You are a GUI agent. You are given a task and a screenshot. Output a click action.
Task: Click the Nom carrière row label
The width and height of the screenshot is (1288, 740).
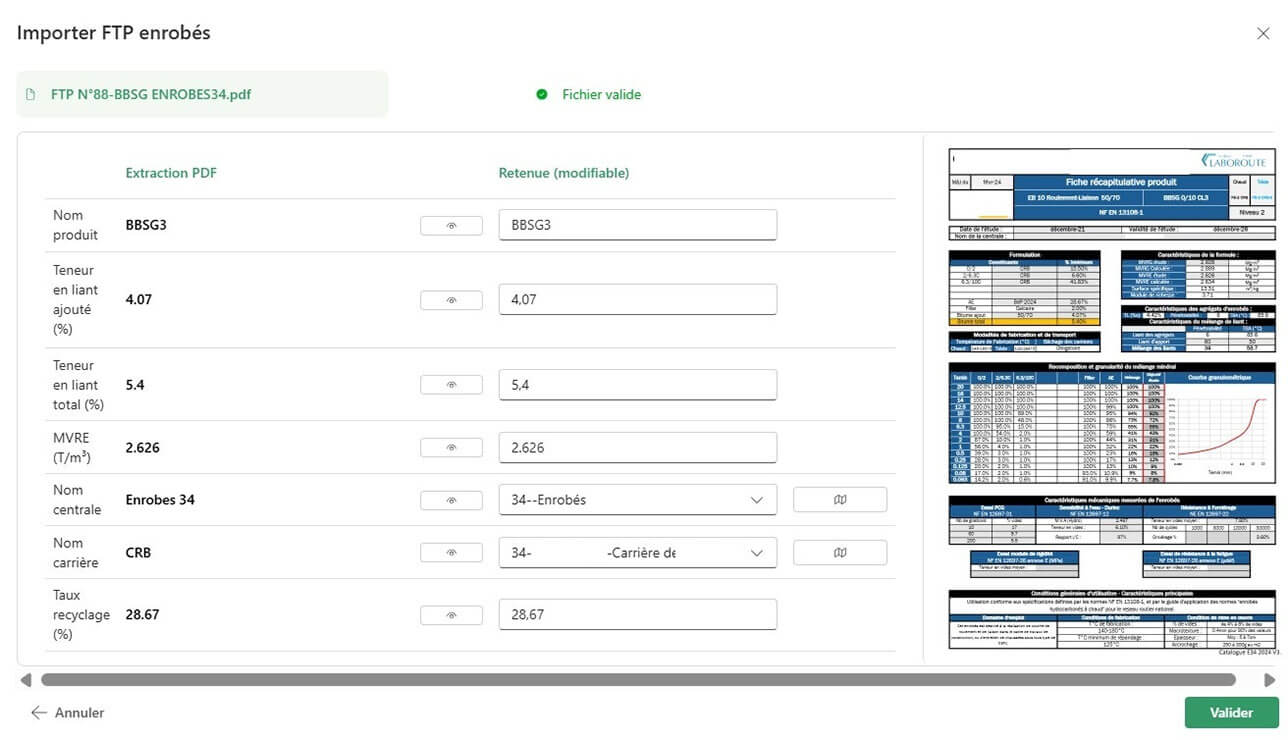tap(76, 552)
